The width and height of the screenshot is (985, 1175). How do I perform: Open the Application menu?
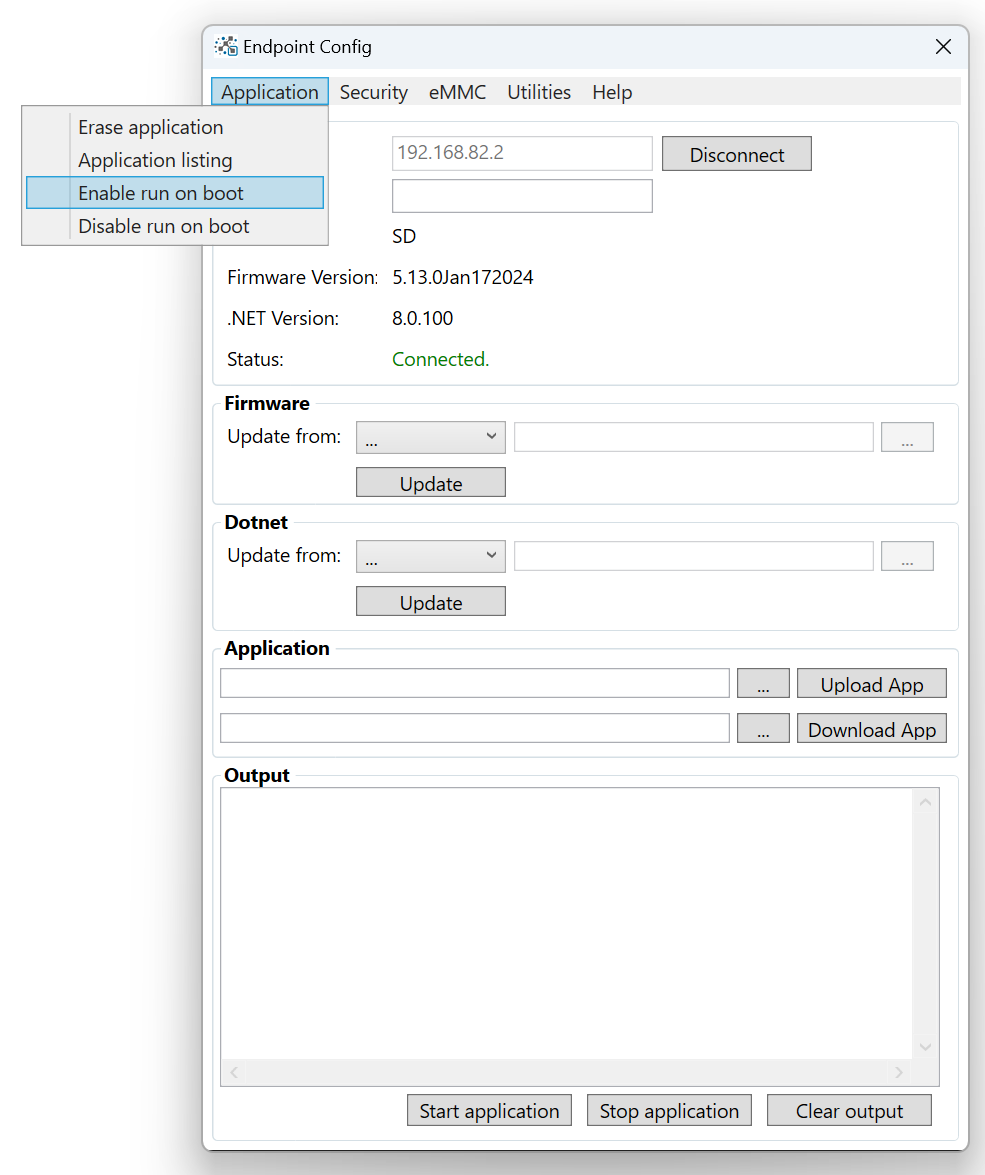[x=269, y=91]
